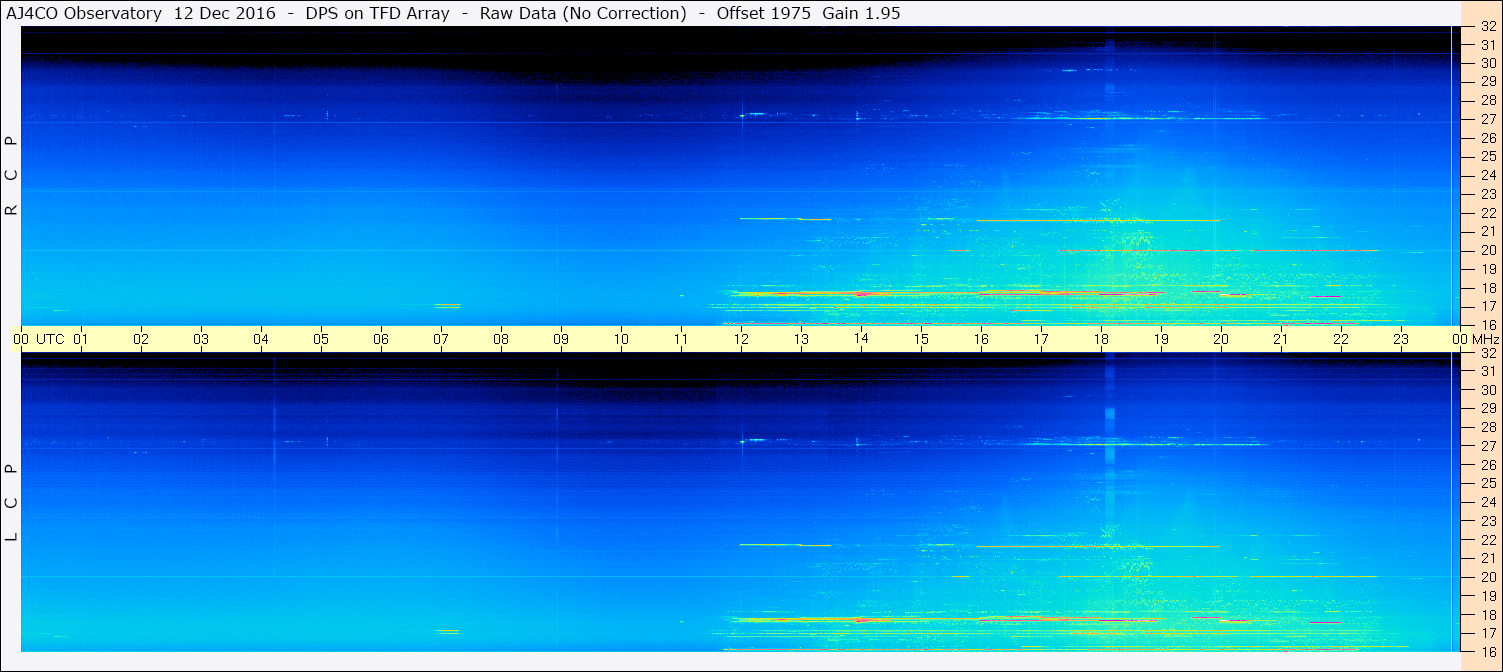Click the 15 hour tick on time axis
Screen dimensions: 1503x672
click(x=921, y=339)
